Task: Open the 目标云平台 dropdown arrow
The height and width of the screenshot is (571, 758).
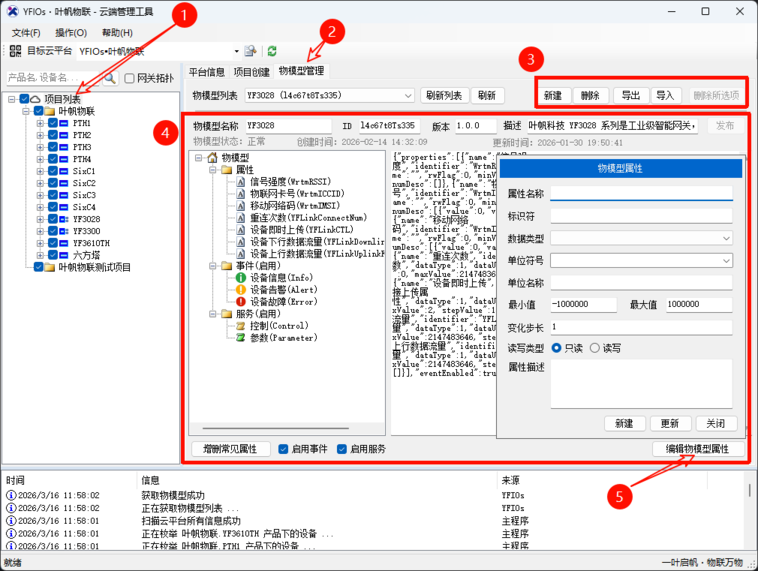Action: click(236, 51)
